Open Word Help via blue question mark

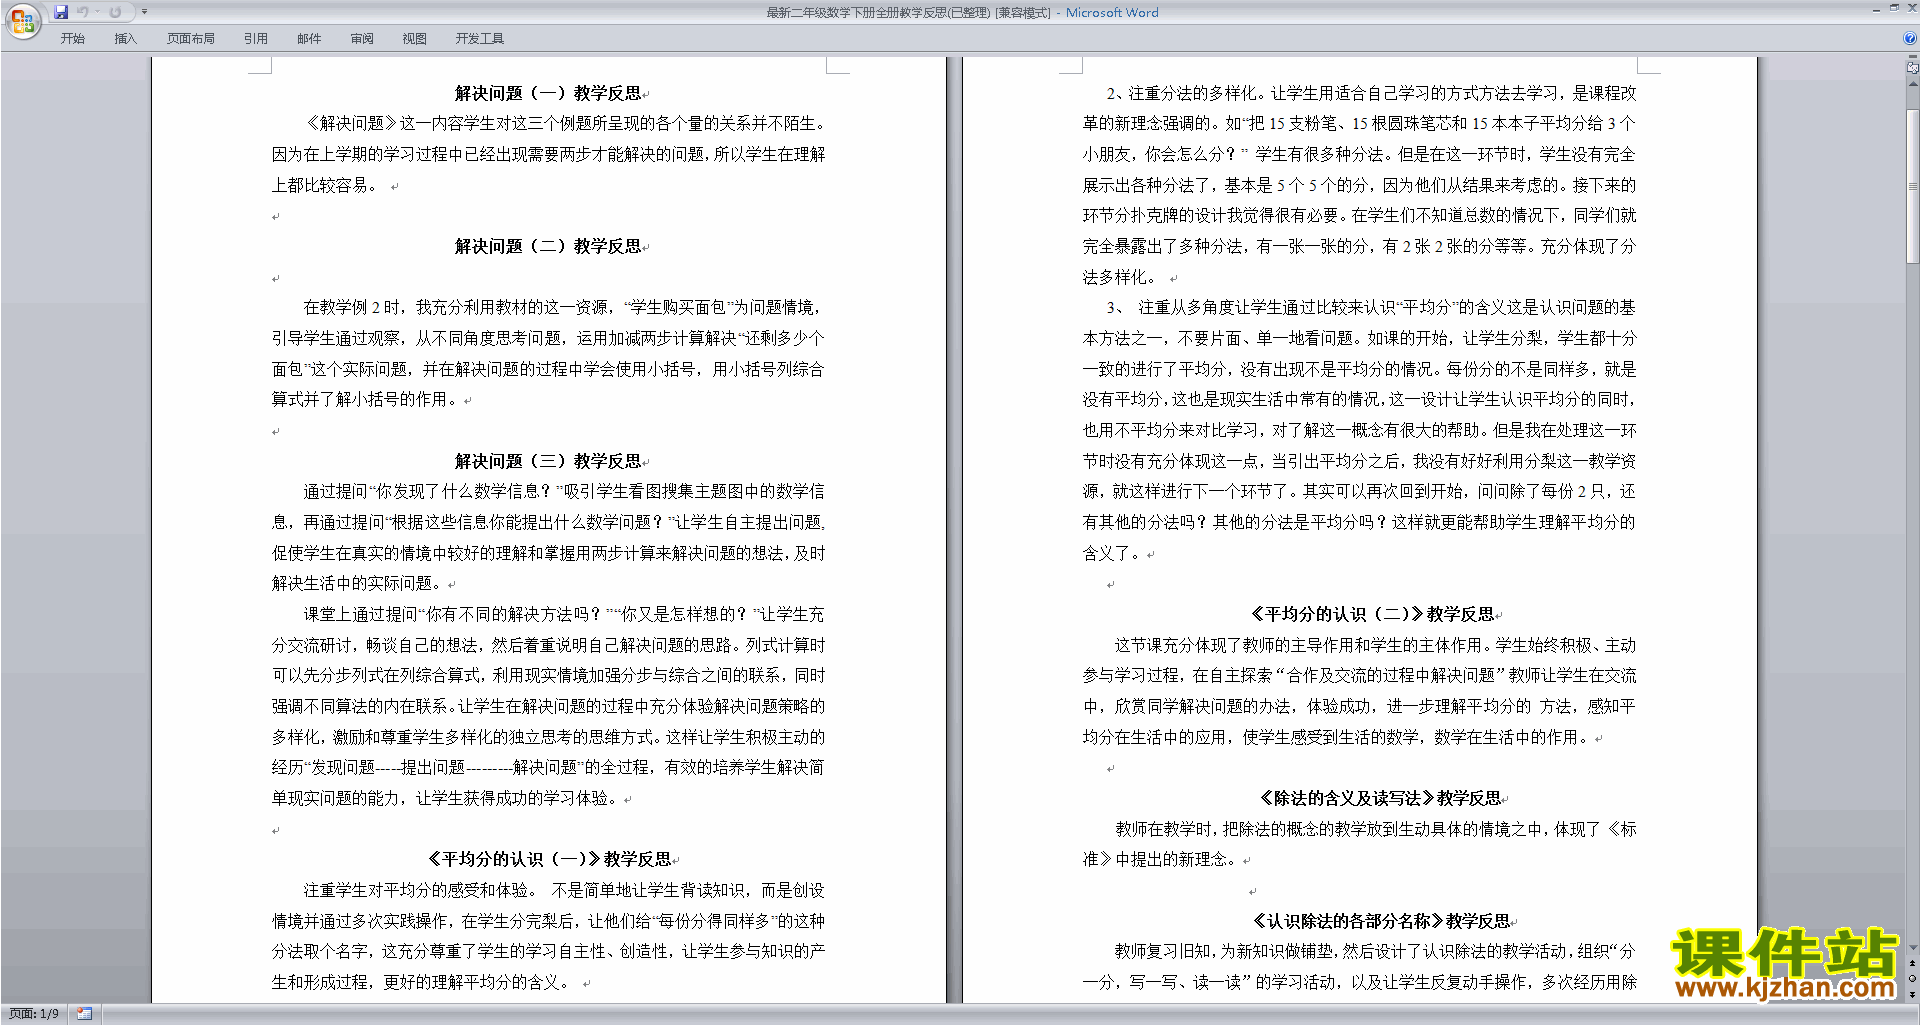(1910, 38)
